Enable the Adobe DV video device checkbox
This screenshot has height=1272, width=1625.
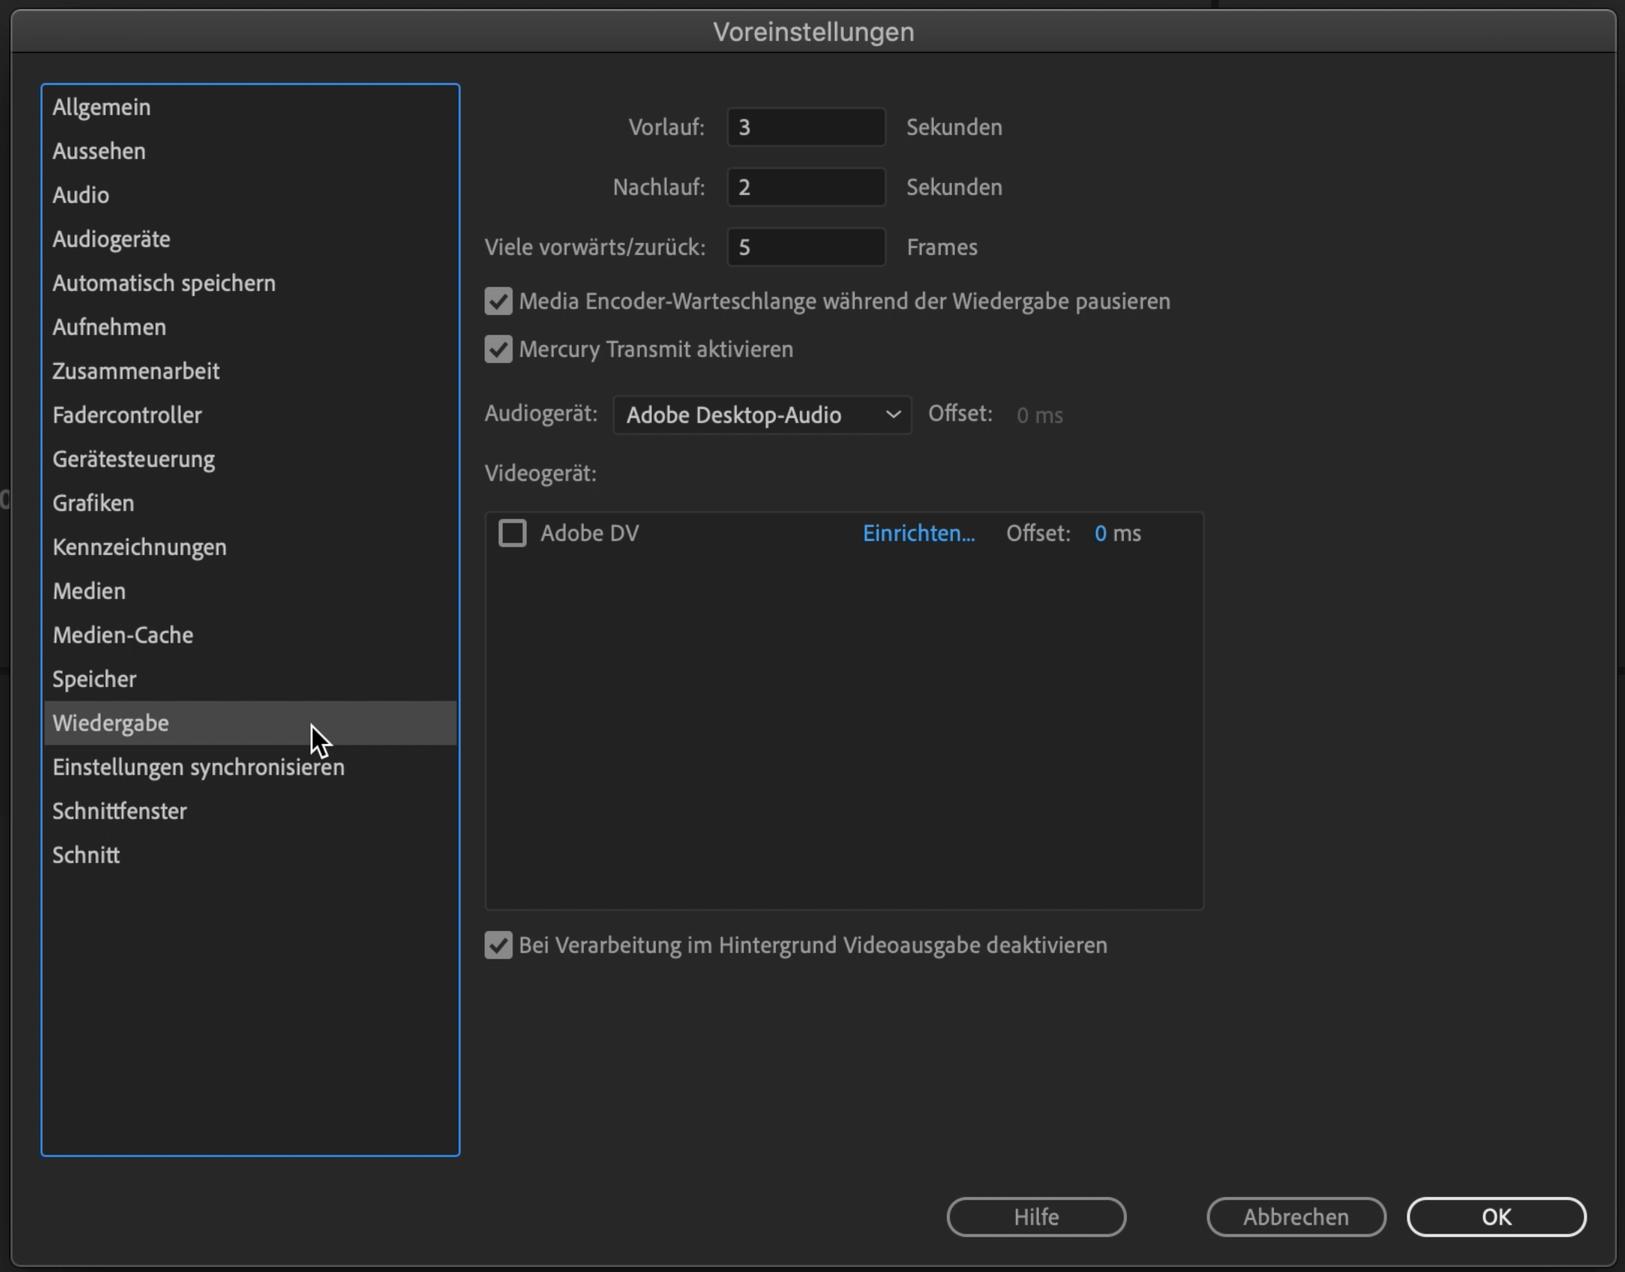click(512, 534)
